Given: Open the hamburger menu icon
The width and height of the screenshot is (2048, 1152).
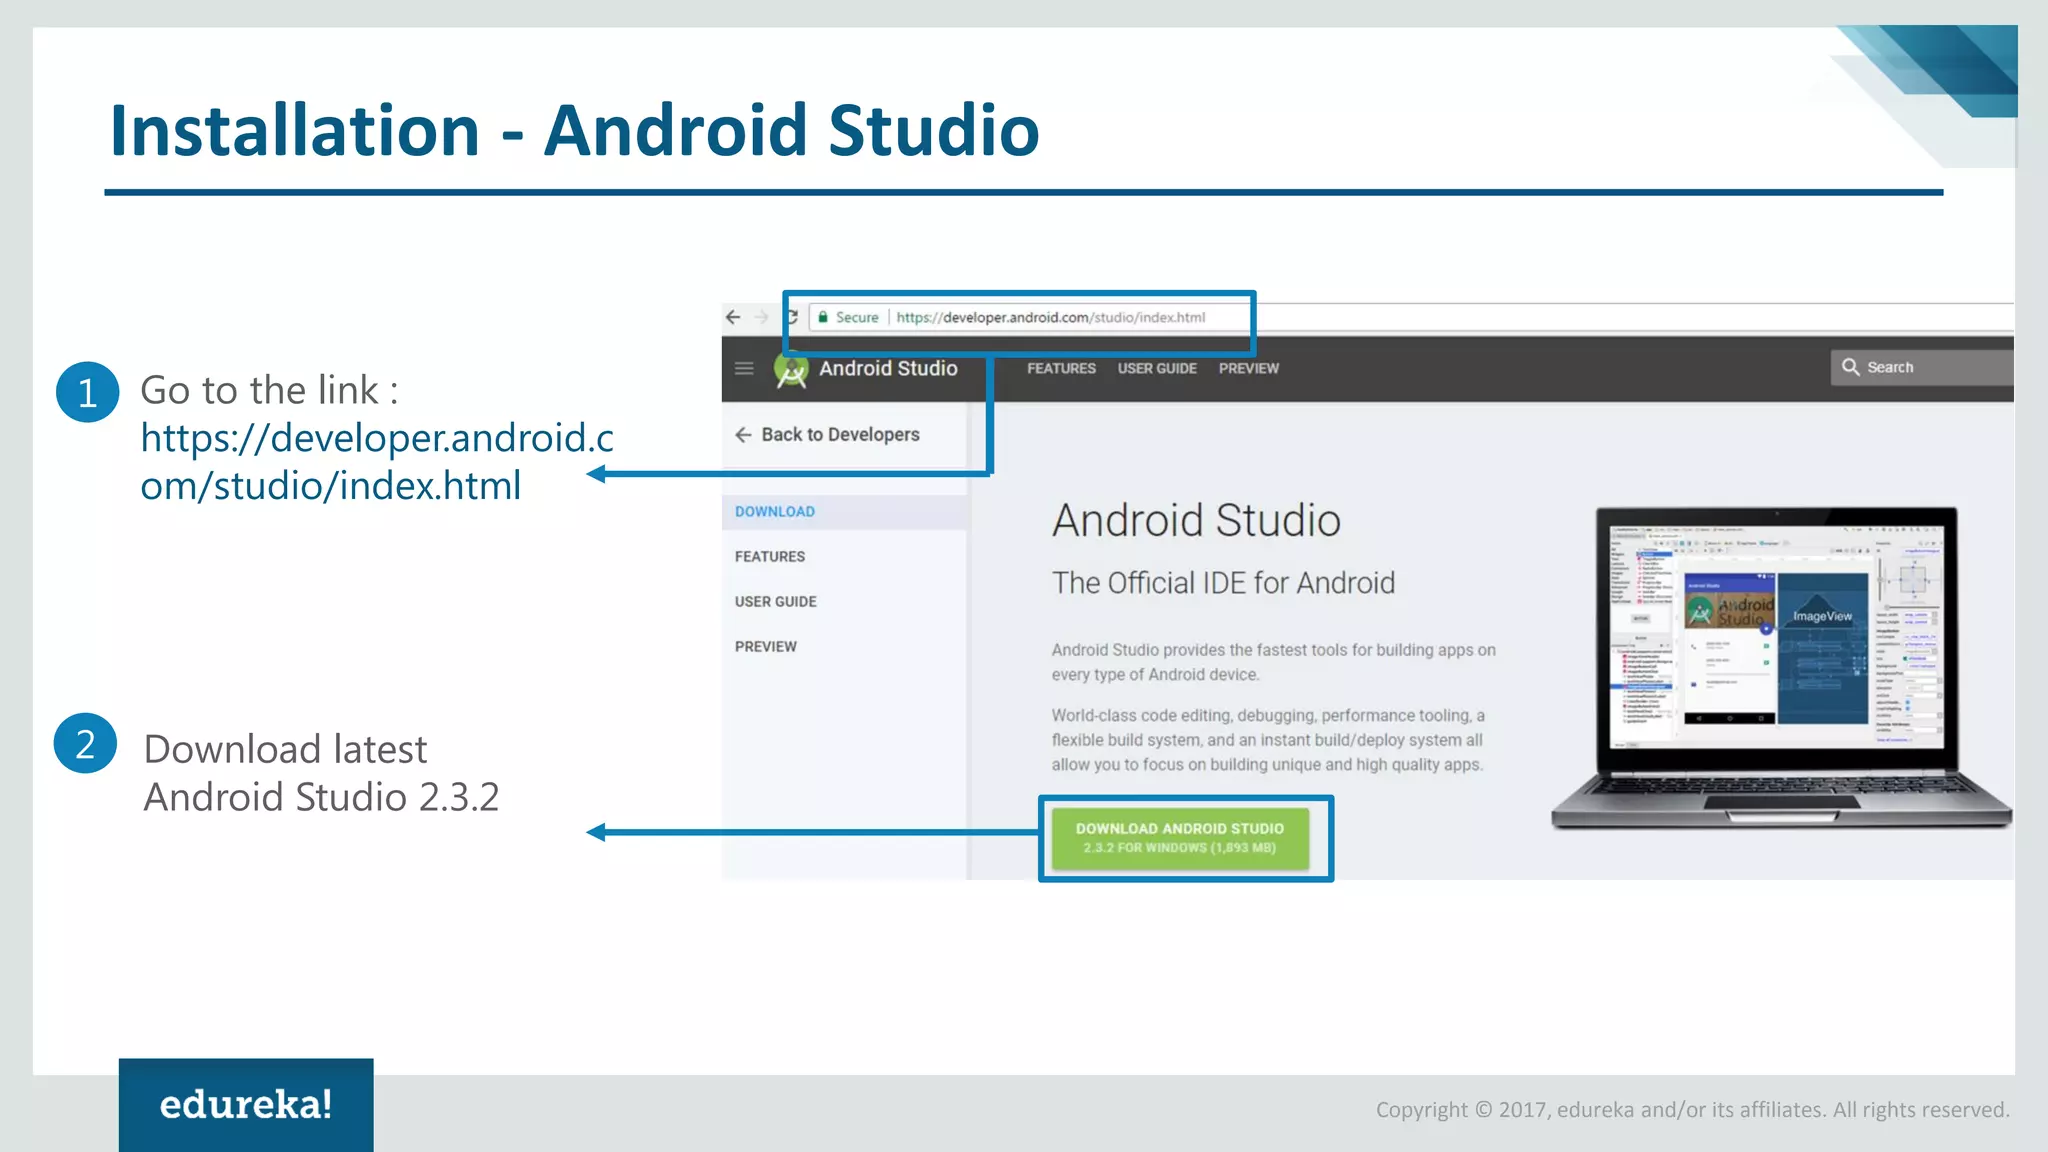Looking at the screenshot, I should click(744, 368).
